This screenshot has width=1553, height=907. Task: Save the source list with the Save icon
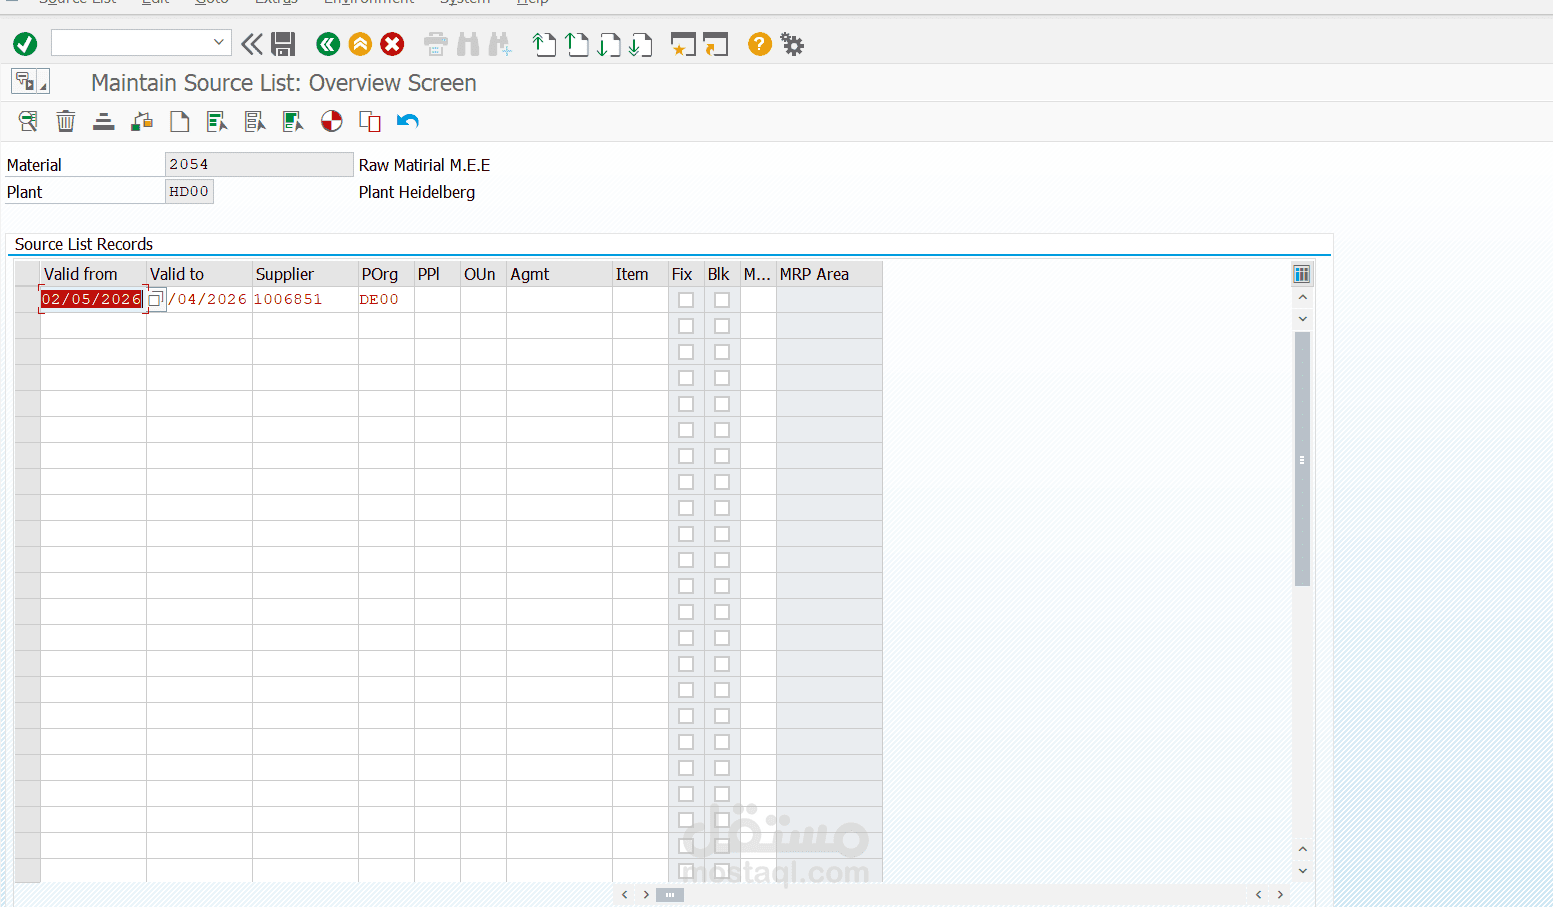point(283,44)
